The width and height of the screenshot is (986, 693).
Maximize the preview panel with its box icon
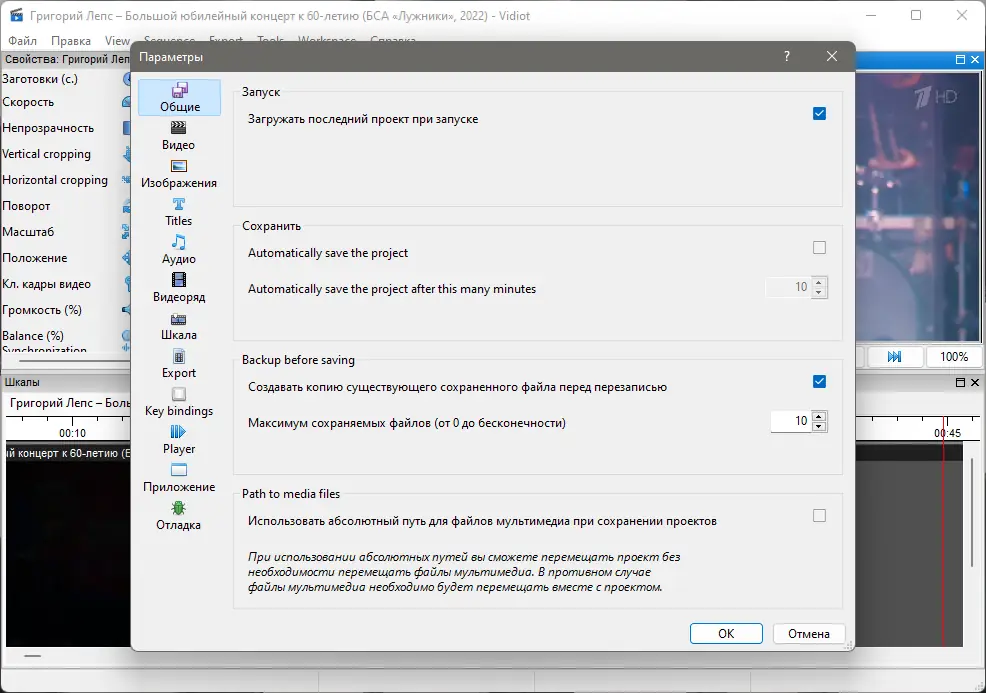click(x=960, y=59)
